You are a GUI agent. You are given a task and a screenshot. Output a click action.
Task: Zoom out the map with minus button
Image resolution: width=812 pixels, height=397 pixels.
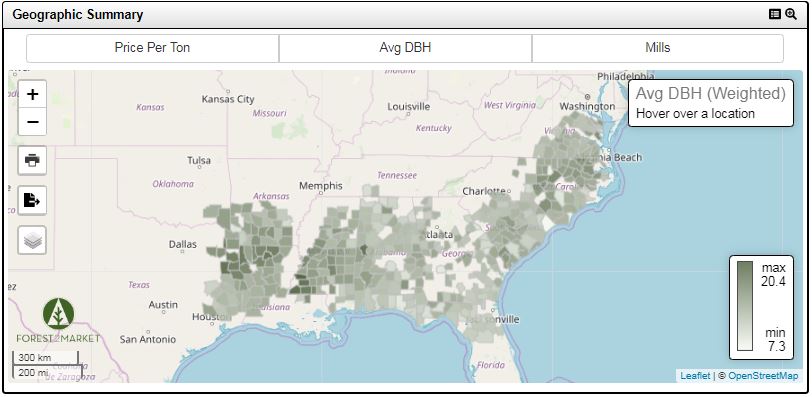pos(33,122)
